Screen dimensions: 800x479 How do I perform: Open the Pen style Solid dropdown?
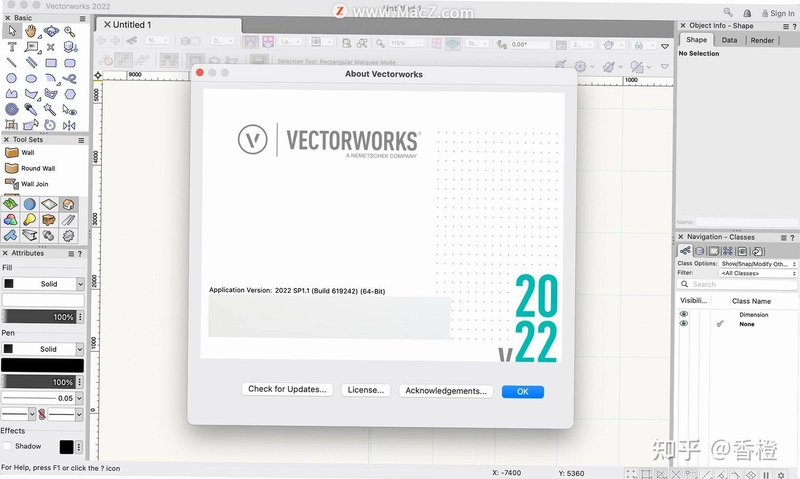tap(43, 349)
